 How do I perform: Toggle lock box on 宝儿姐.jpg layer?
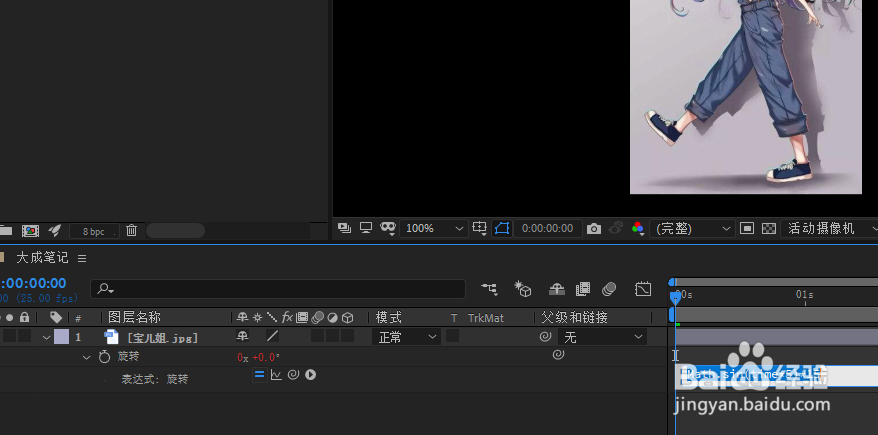[x=24, y=336]
